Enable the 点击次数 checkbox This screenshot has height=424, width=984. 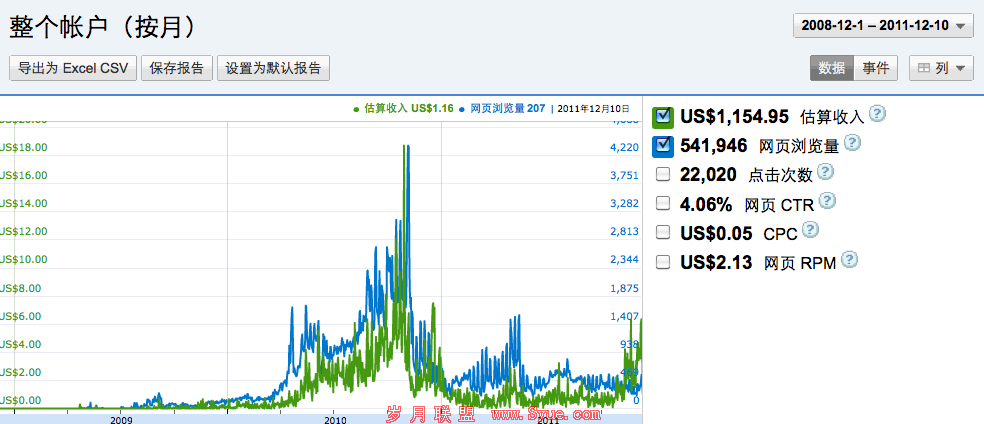coord(662,175)
